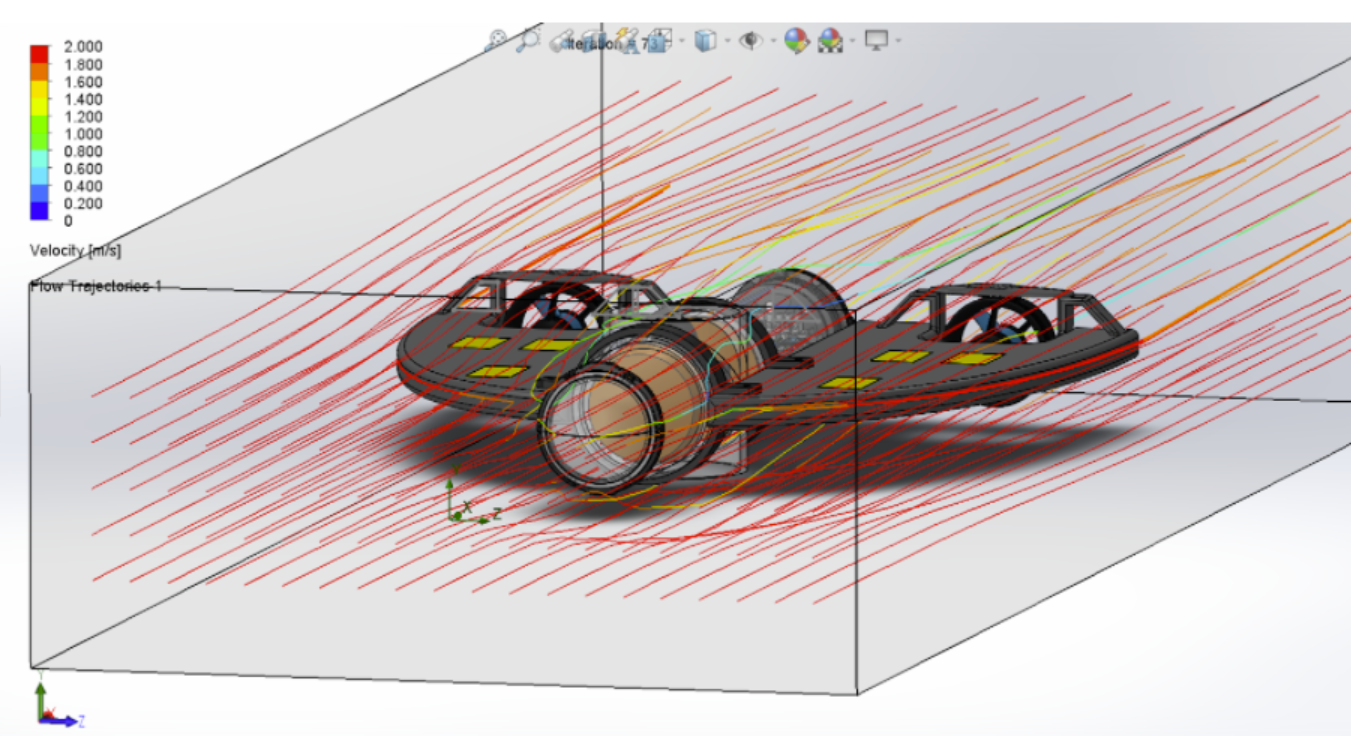1351x736 pixels.
Task: Select the Zoom to Area magnifier tool
Action: click(x=528, y=40)
